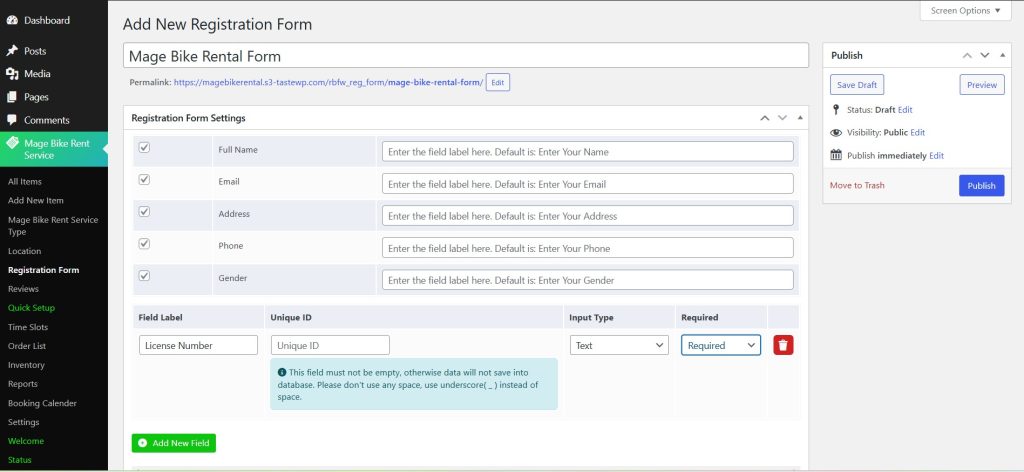The image size is (1024, 472).
Task: Uncheck the Email field checkbox
Action: pos(144,180)
